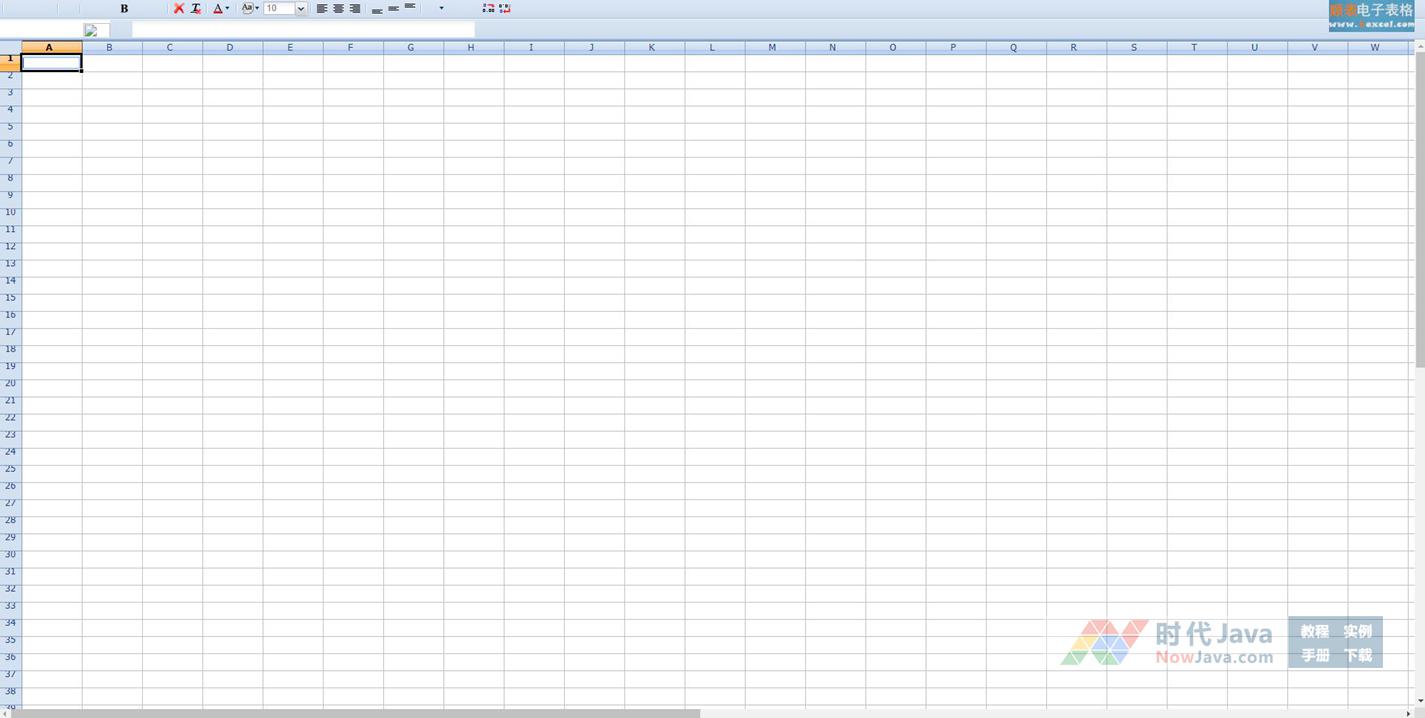Click the font color letter A icon
Viewport: 1425px width, 718px height.
217,9
